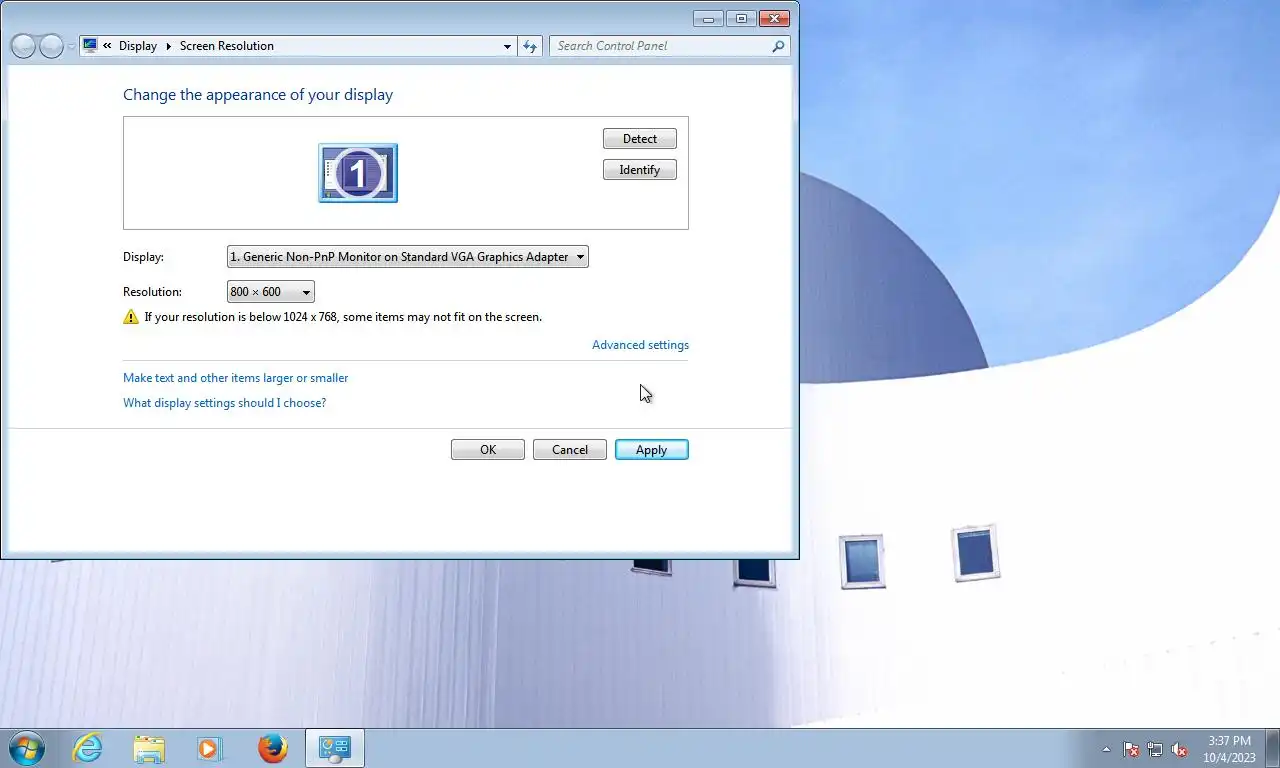Click the Apply button
Screen dimensions: 1280x768
click(x=652, y=450)
